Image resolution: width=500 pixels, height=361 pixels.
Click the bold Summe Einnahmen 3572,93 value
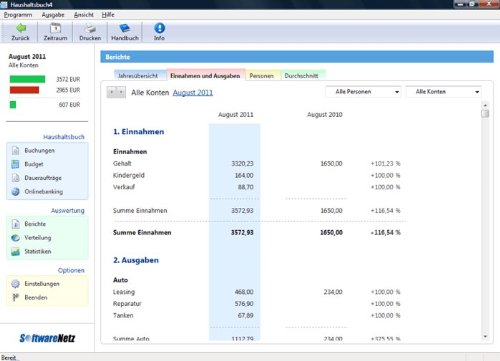tap(242, 232)
